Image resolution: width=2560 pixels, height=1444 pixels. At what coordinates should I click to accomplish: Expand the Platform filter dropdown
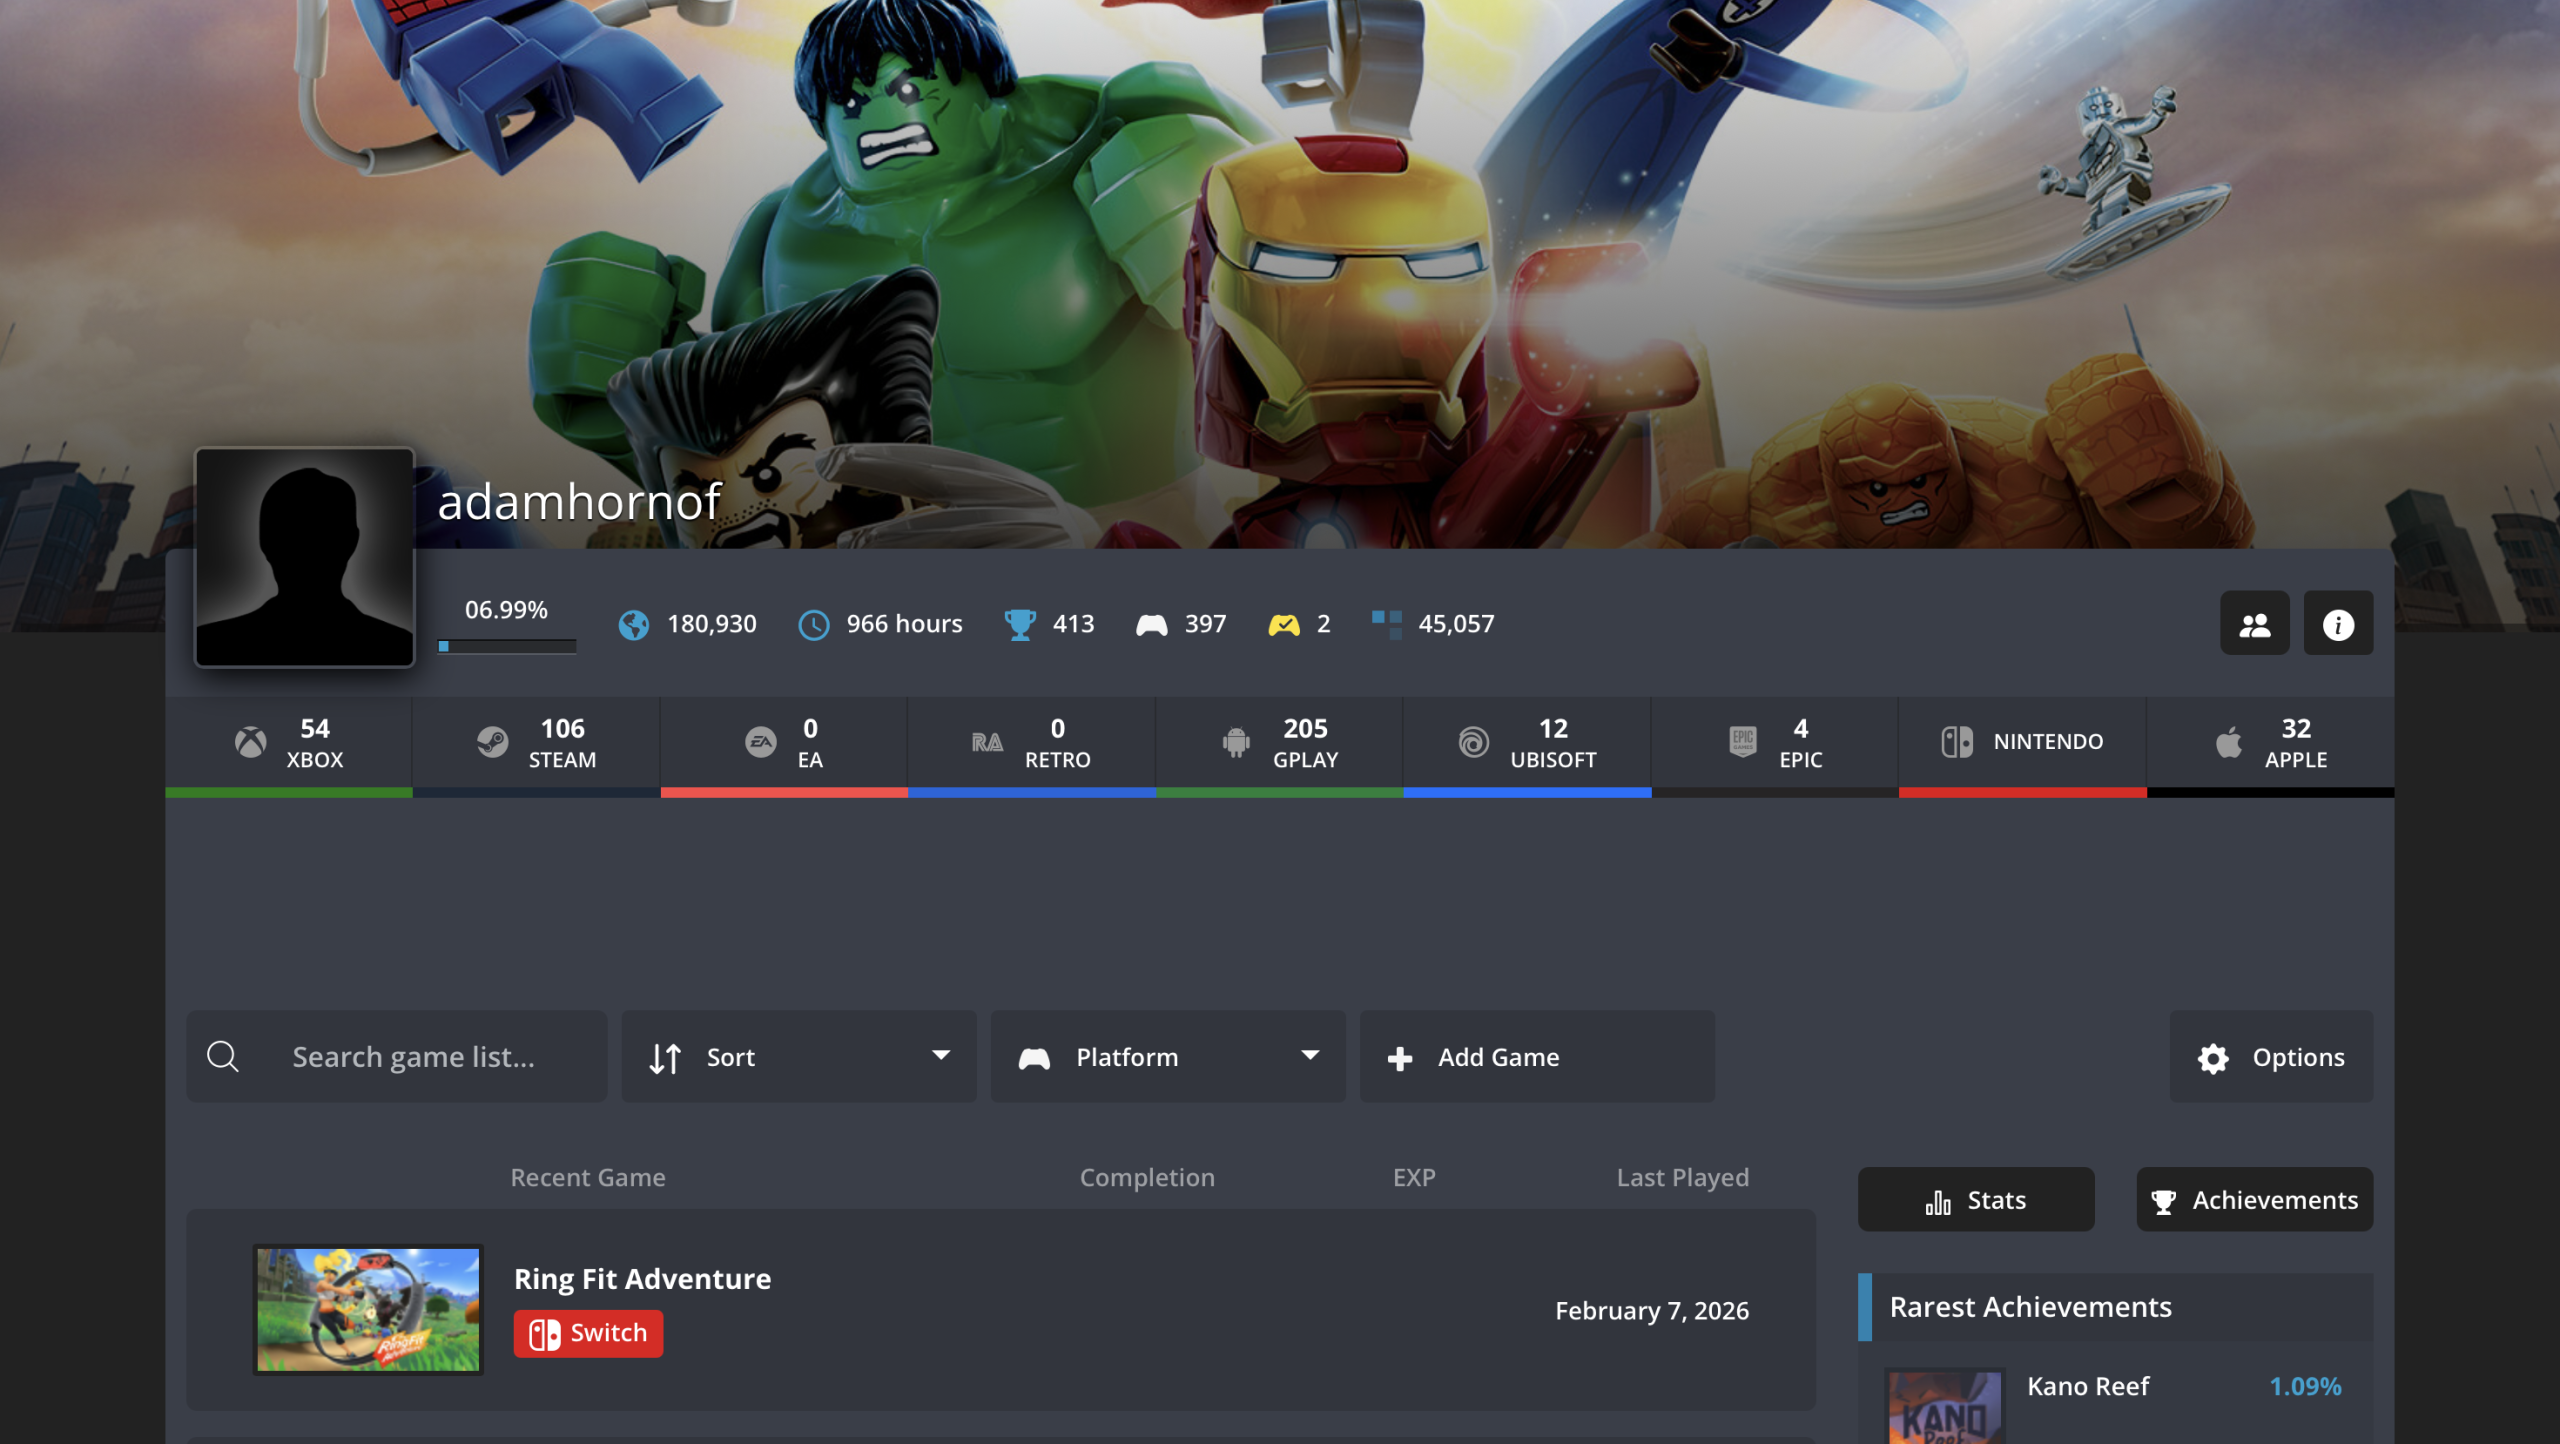[x=1167, y=1056]
